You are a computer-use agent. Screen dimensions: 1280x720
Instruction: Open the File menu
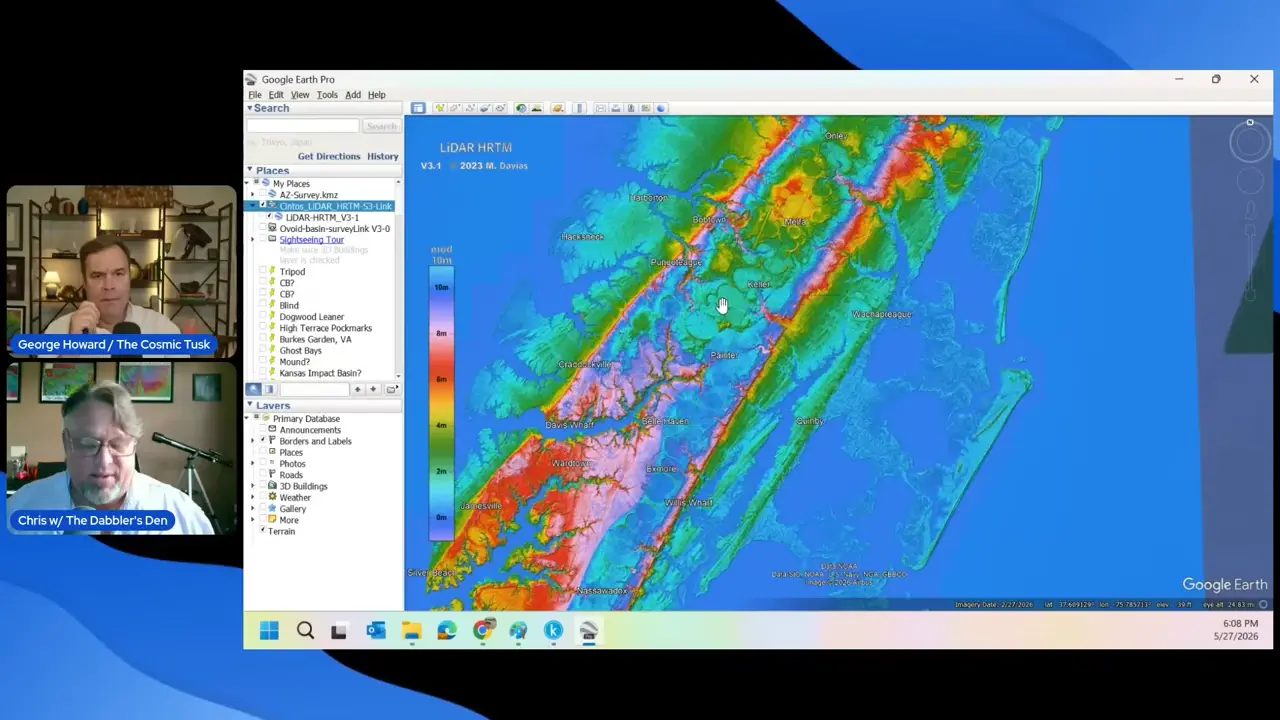[255, 95]
